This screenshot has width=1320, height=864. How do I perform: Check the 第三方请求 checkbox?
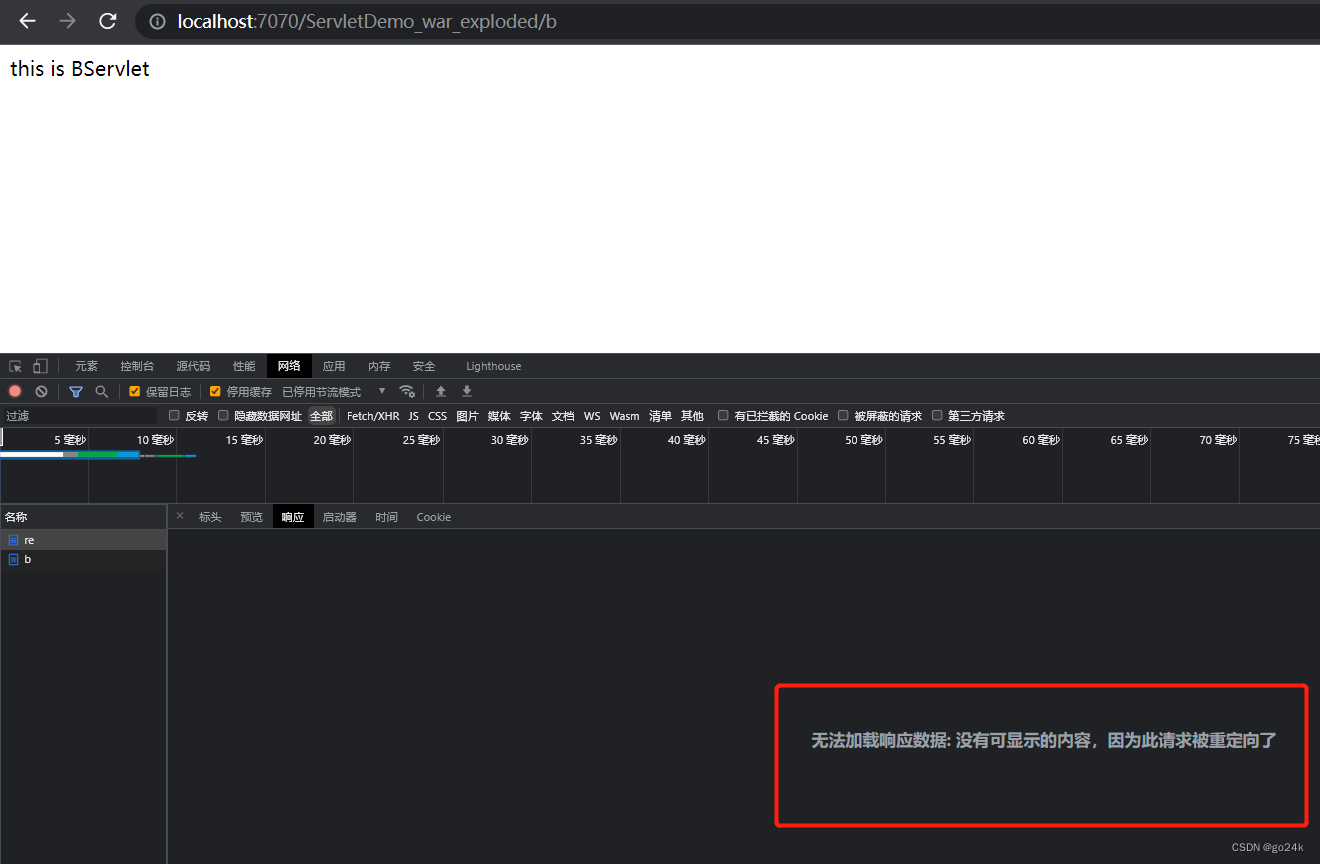937,415
